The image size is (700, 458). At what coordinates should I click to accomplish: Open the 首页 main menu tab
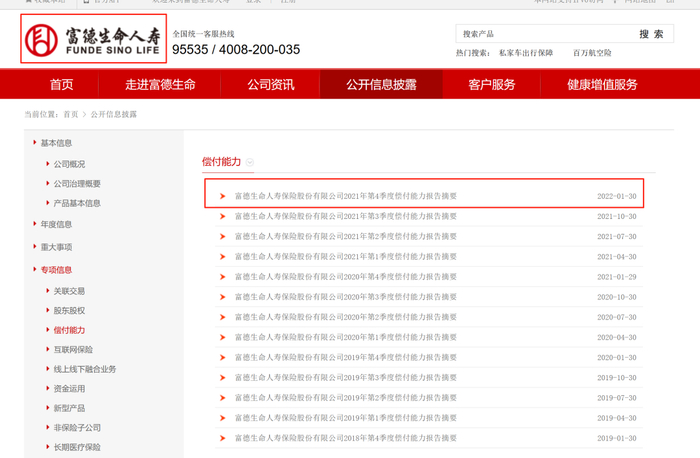(x=61, y=84)
